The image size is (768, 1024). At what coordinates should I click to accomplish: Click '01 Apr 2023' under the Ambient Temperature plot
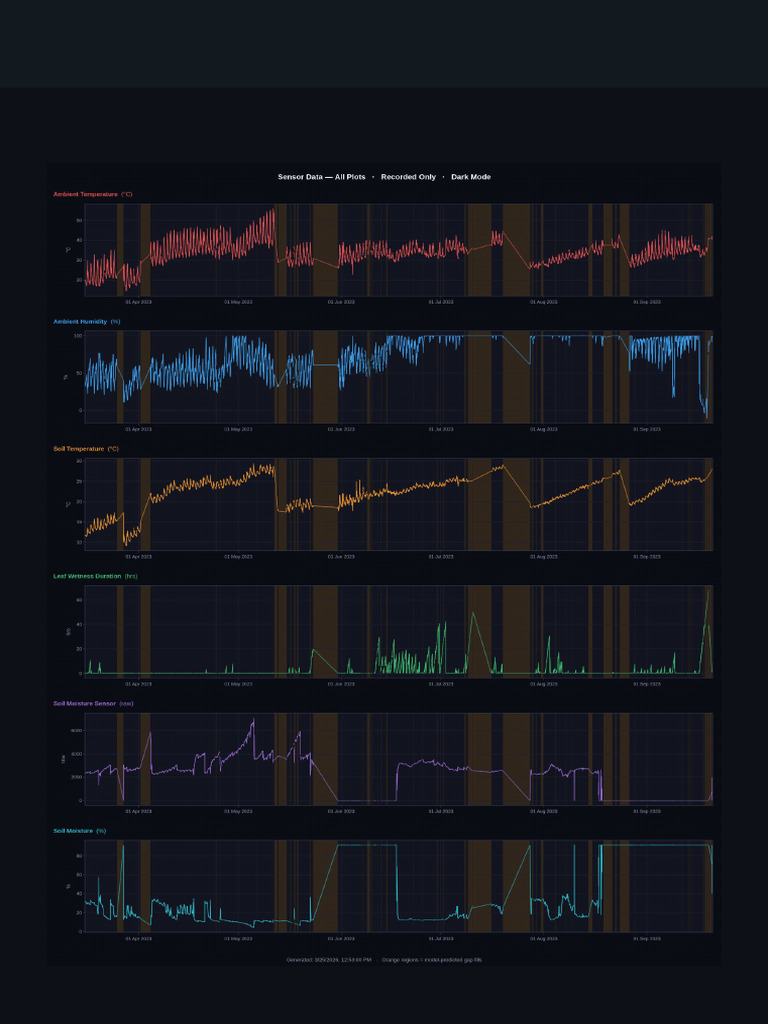(138, 302)
